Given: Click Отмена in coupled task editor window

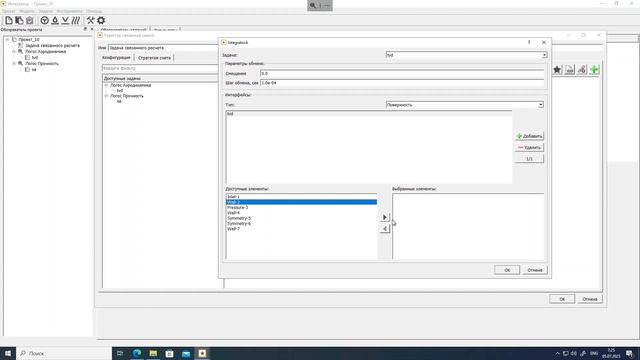Looking at the screenshot, I should [590, 299].
